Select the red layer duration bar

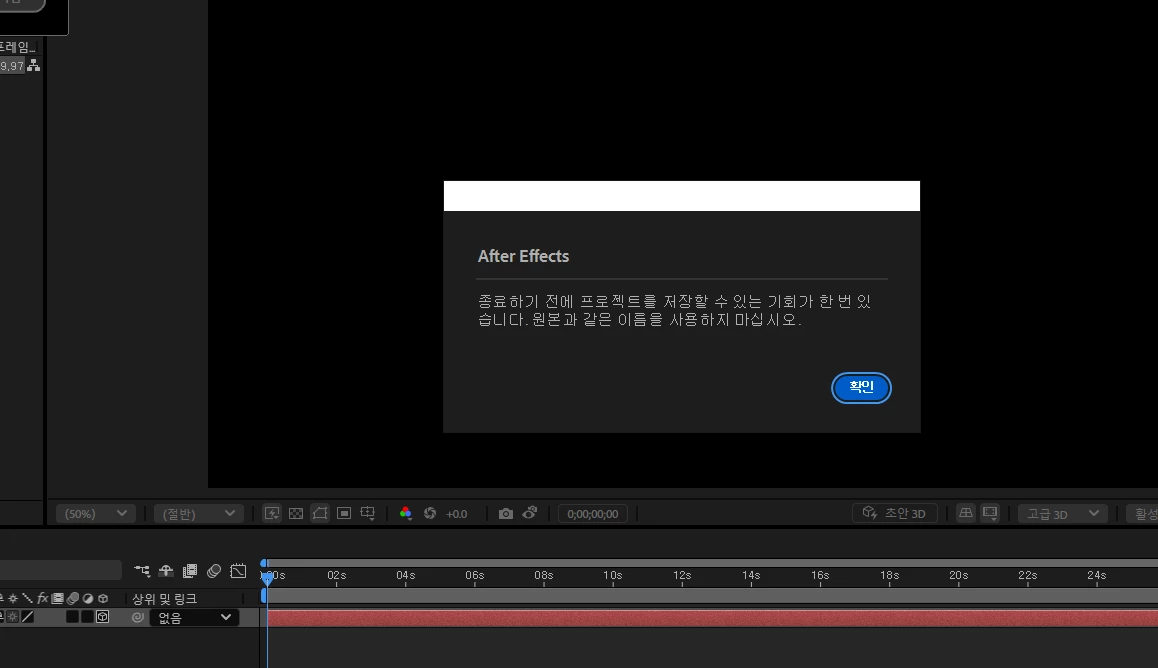click(713, 618)
